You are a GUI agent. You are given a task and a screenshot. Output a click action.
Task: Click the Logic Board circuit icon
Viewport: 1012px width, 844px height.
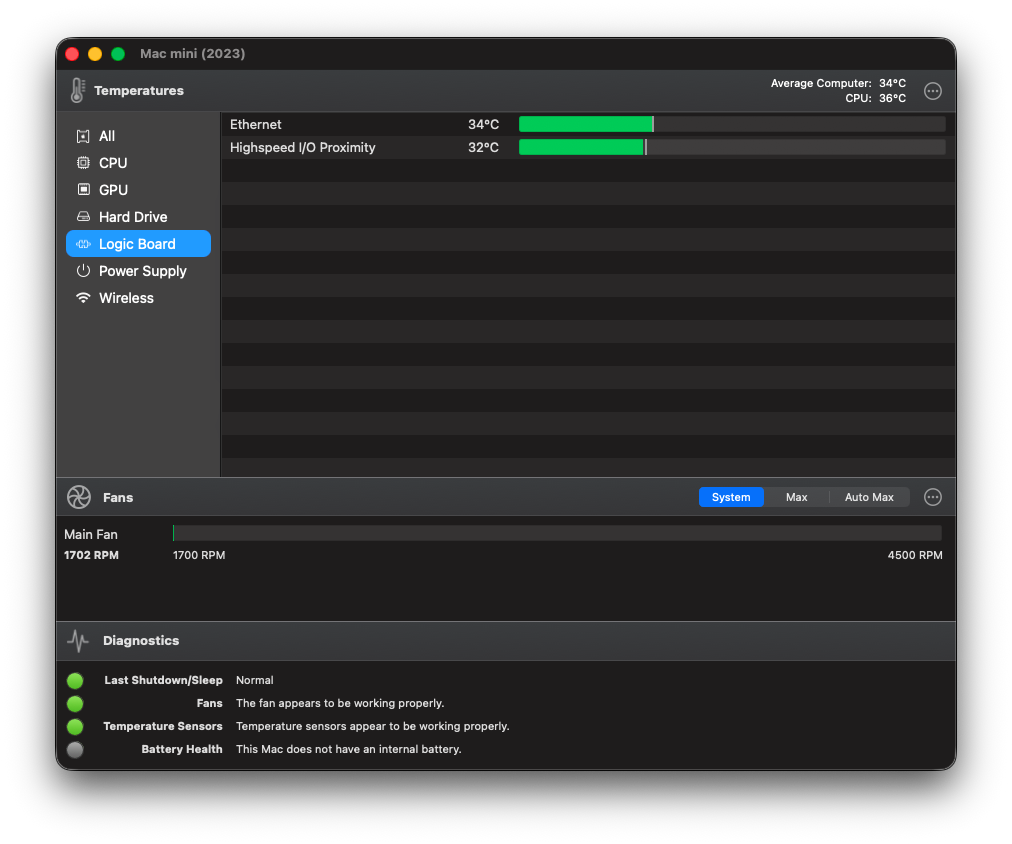tap(83, 244)
